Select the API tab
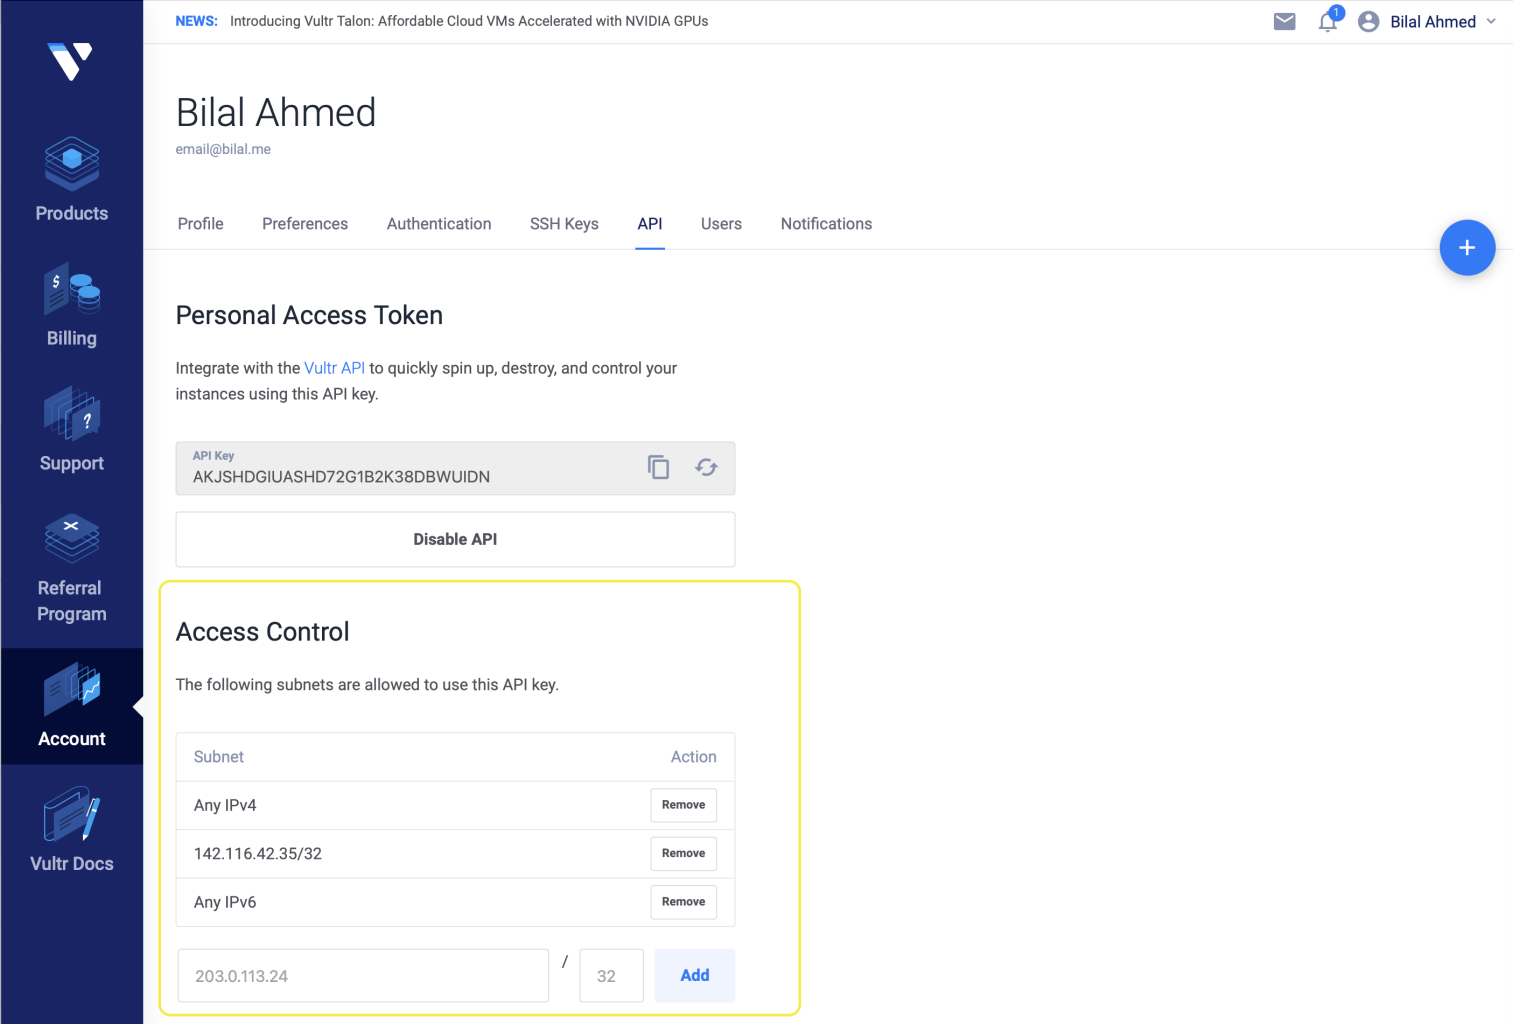This screenshot has width=1513, height=1024. point(650,224)
